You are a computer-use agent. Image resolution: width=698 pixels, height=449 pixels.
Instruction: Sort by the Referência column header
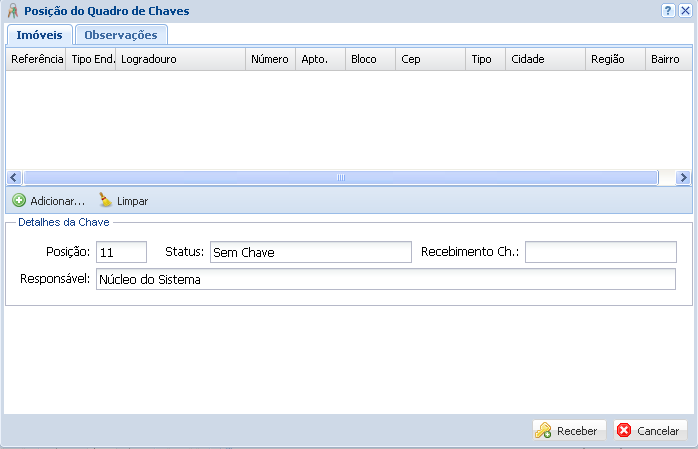(x=36, y=59)
